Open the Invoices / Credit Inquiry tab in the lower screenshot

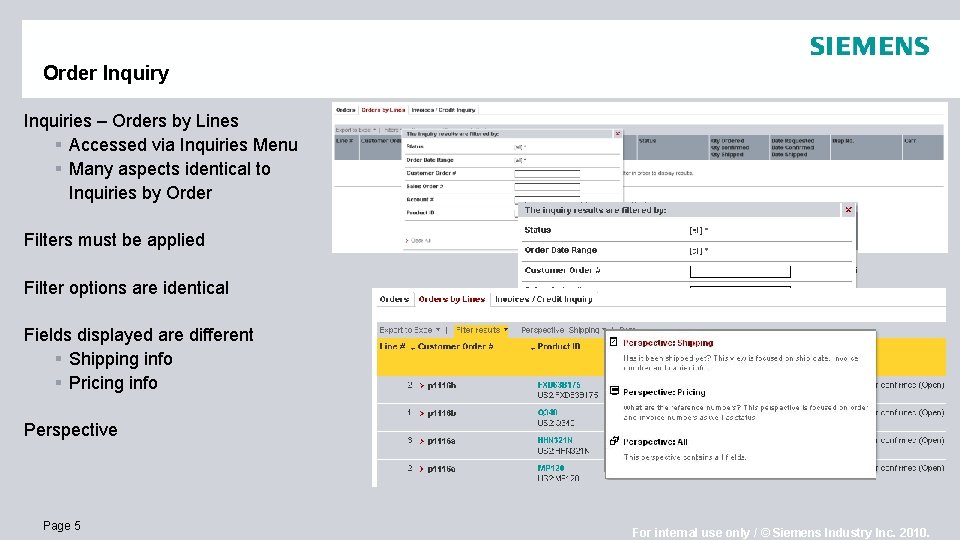(543, 299)
